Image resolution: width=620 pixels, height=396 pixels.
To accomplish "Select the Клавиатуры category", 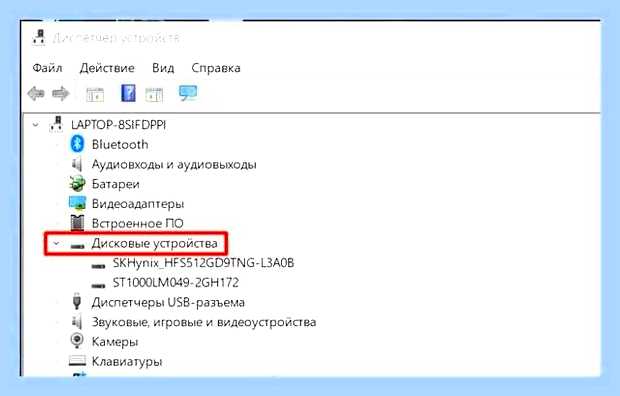I will 127,361.
